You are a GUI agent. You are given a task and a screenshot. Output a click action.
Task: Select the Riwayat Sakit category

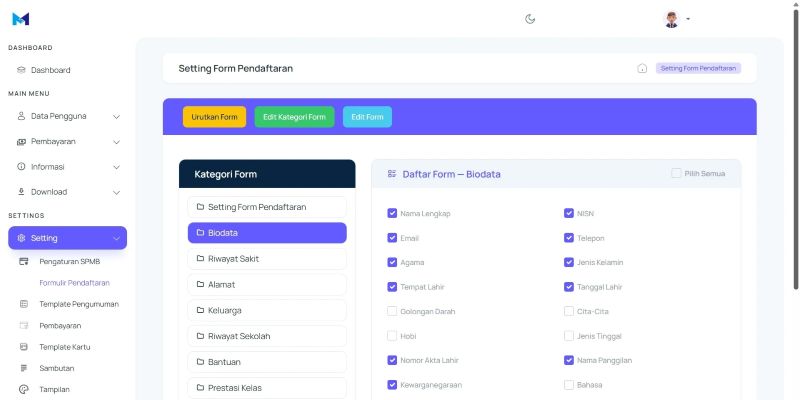266,259
